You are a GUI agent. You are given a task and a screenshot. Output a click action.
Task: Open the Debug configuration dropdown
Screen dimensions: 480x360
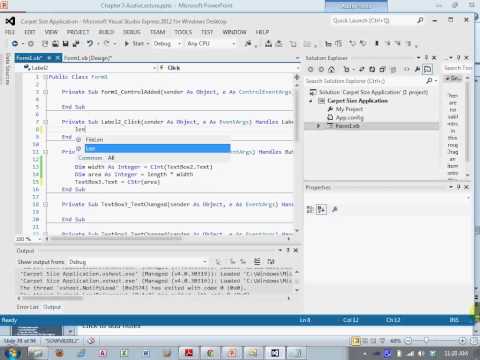(x=167, y=44)
